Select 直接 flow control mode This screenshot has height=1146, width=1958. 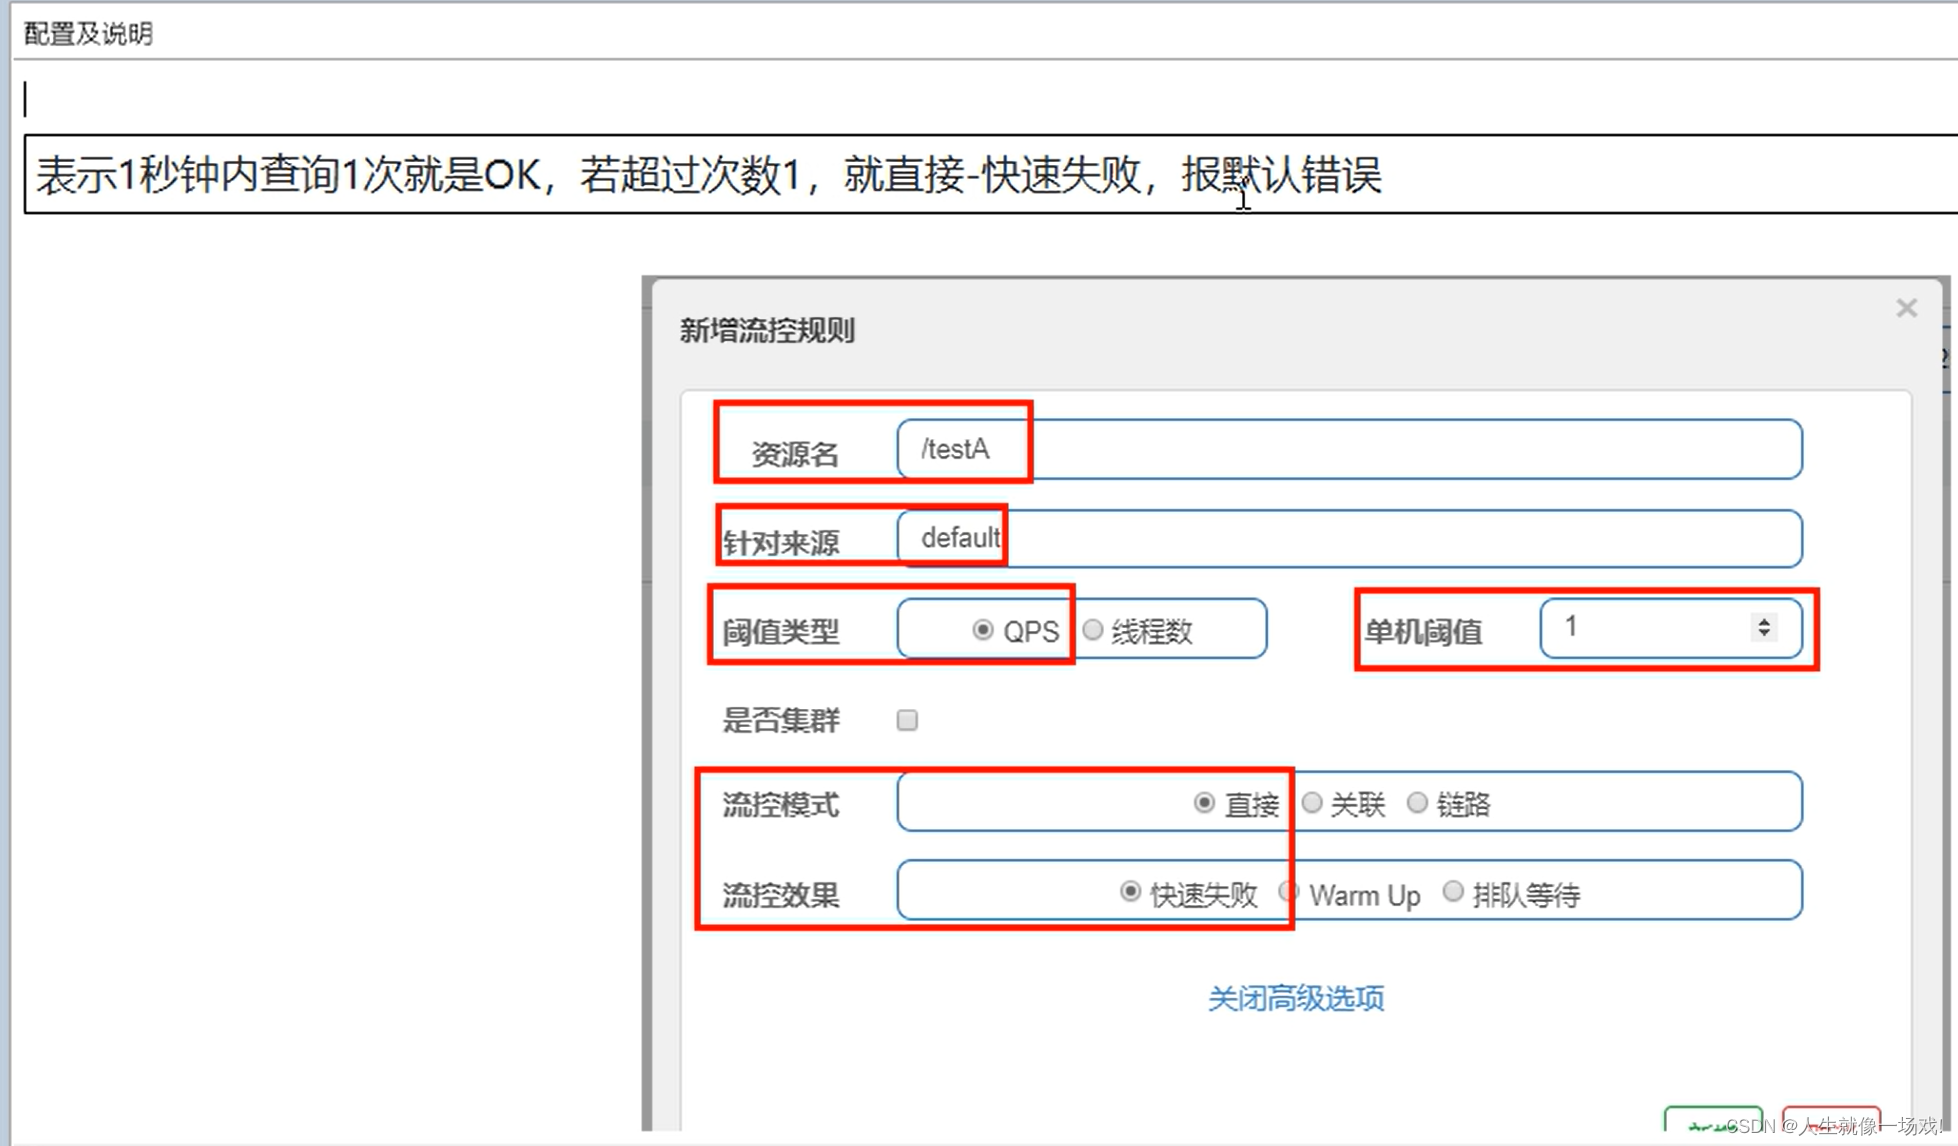(x=1204, y=803)
